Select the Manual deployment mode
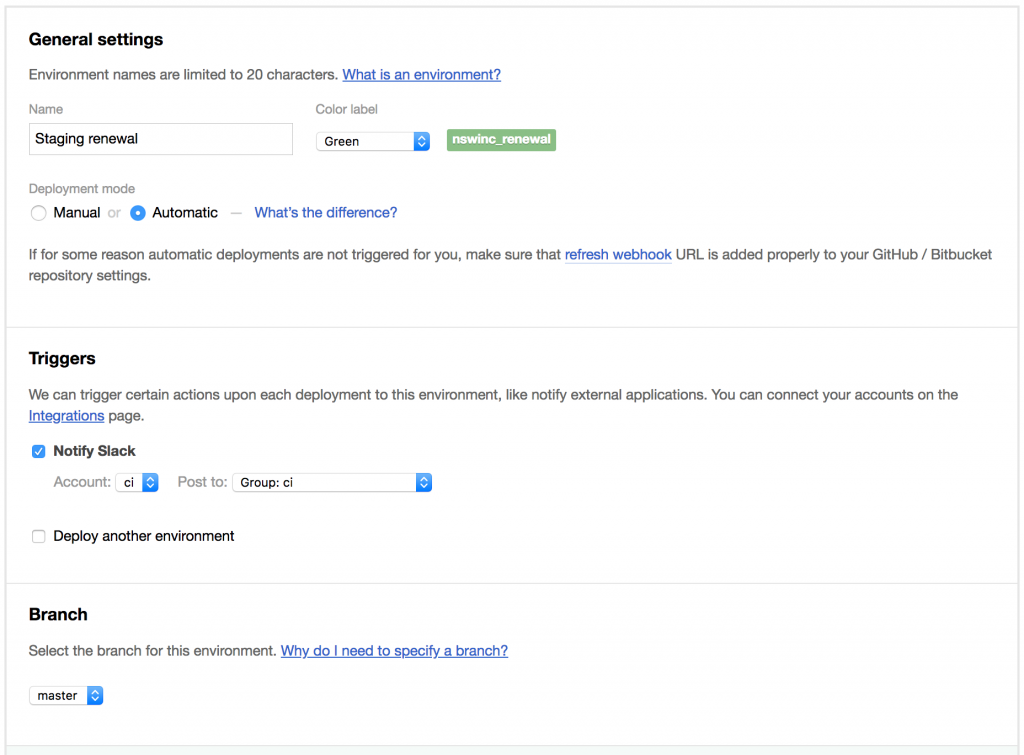1024x755 pixels. click(38, 212)
